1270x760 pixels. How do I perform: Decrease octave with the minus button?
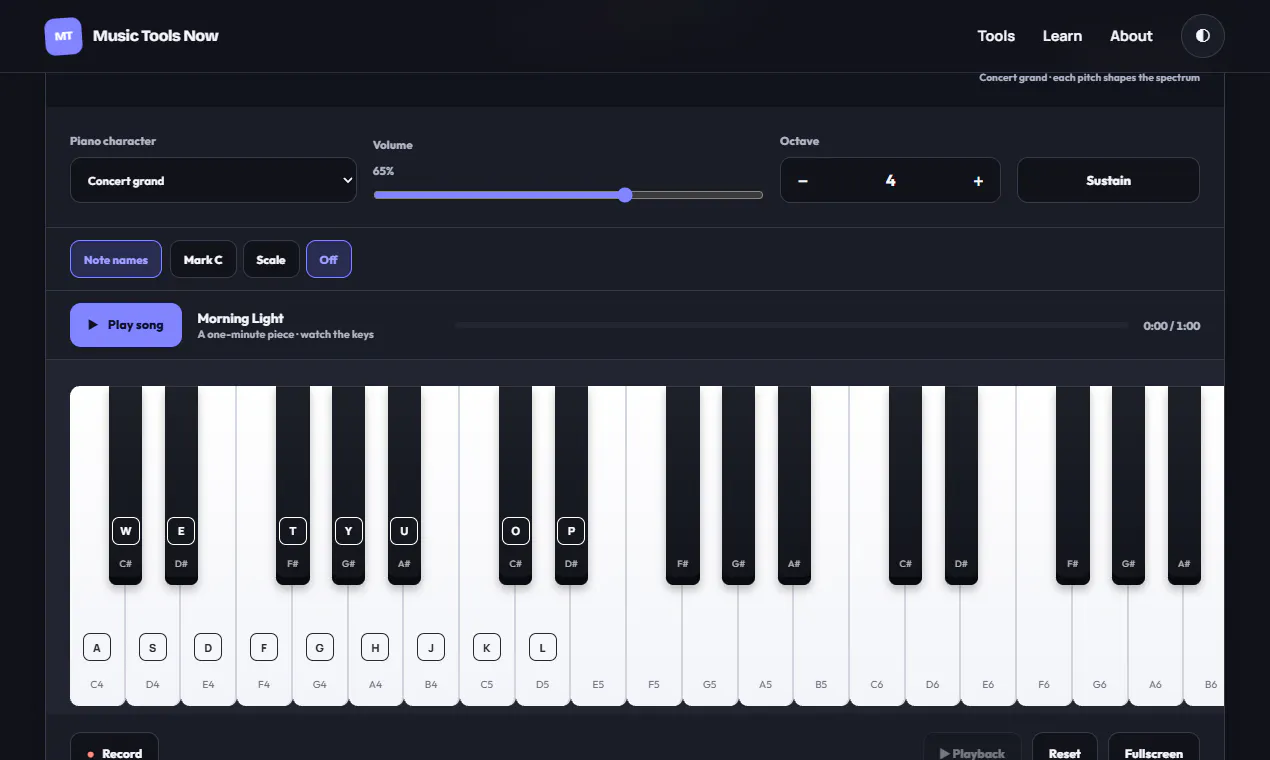coord(803,181)
